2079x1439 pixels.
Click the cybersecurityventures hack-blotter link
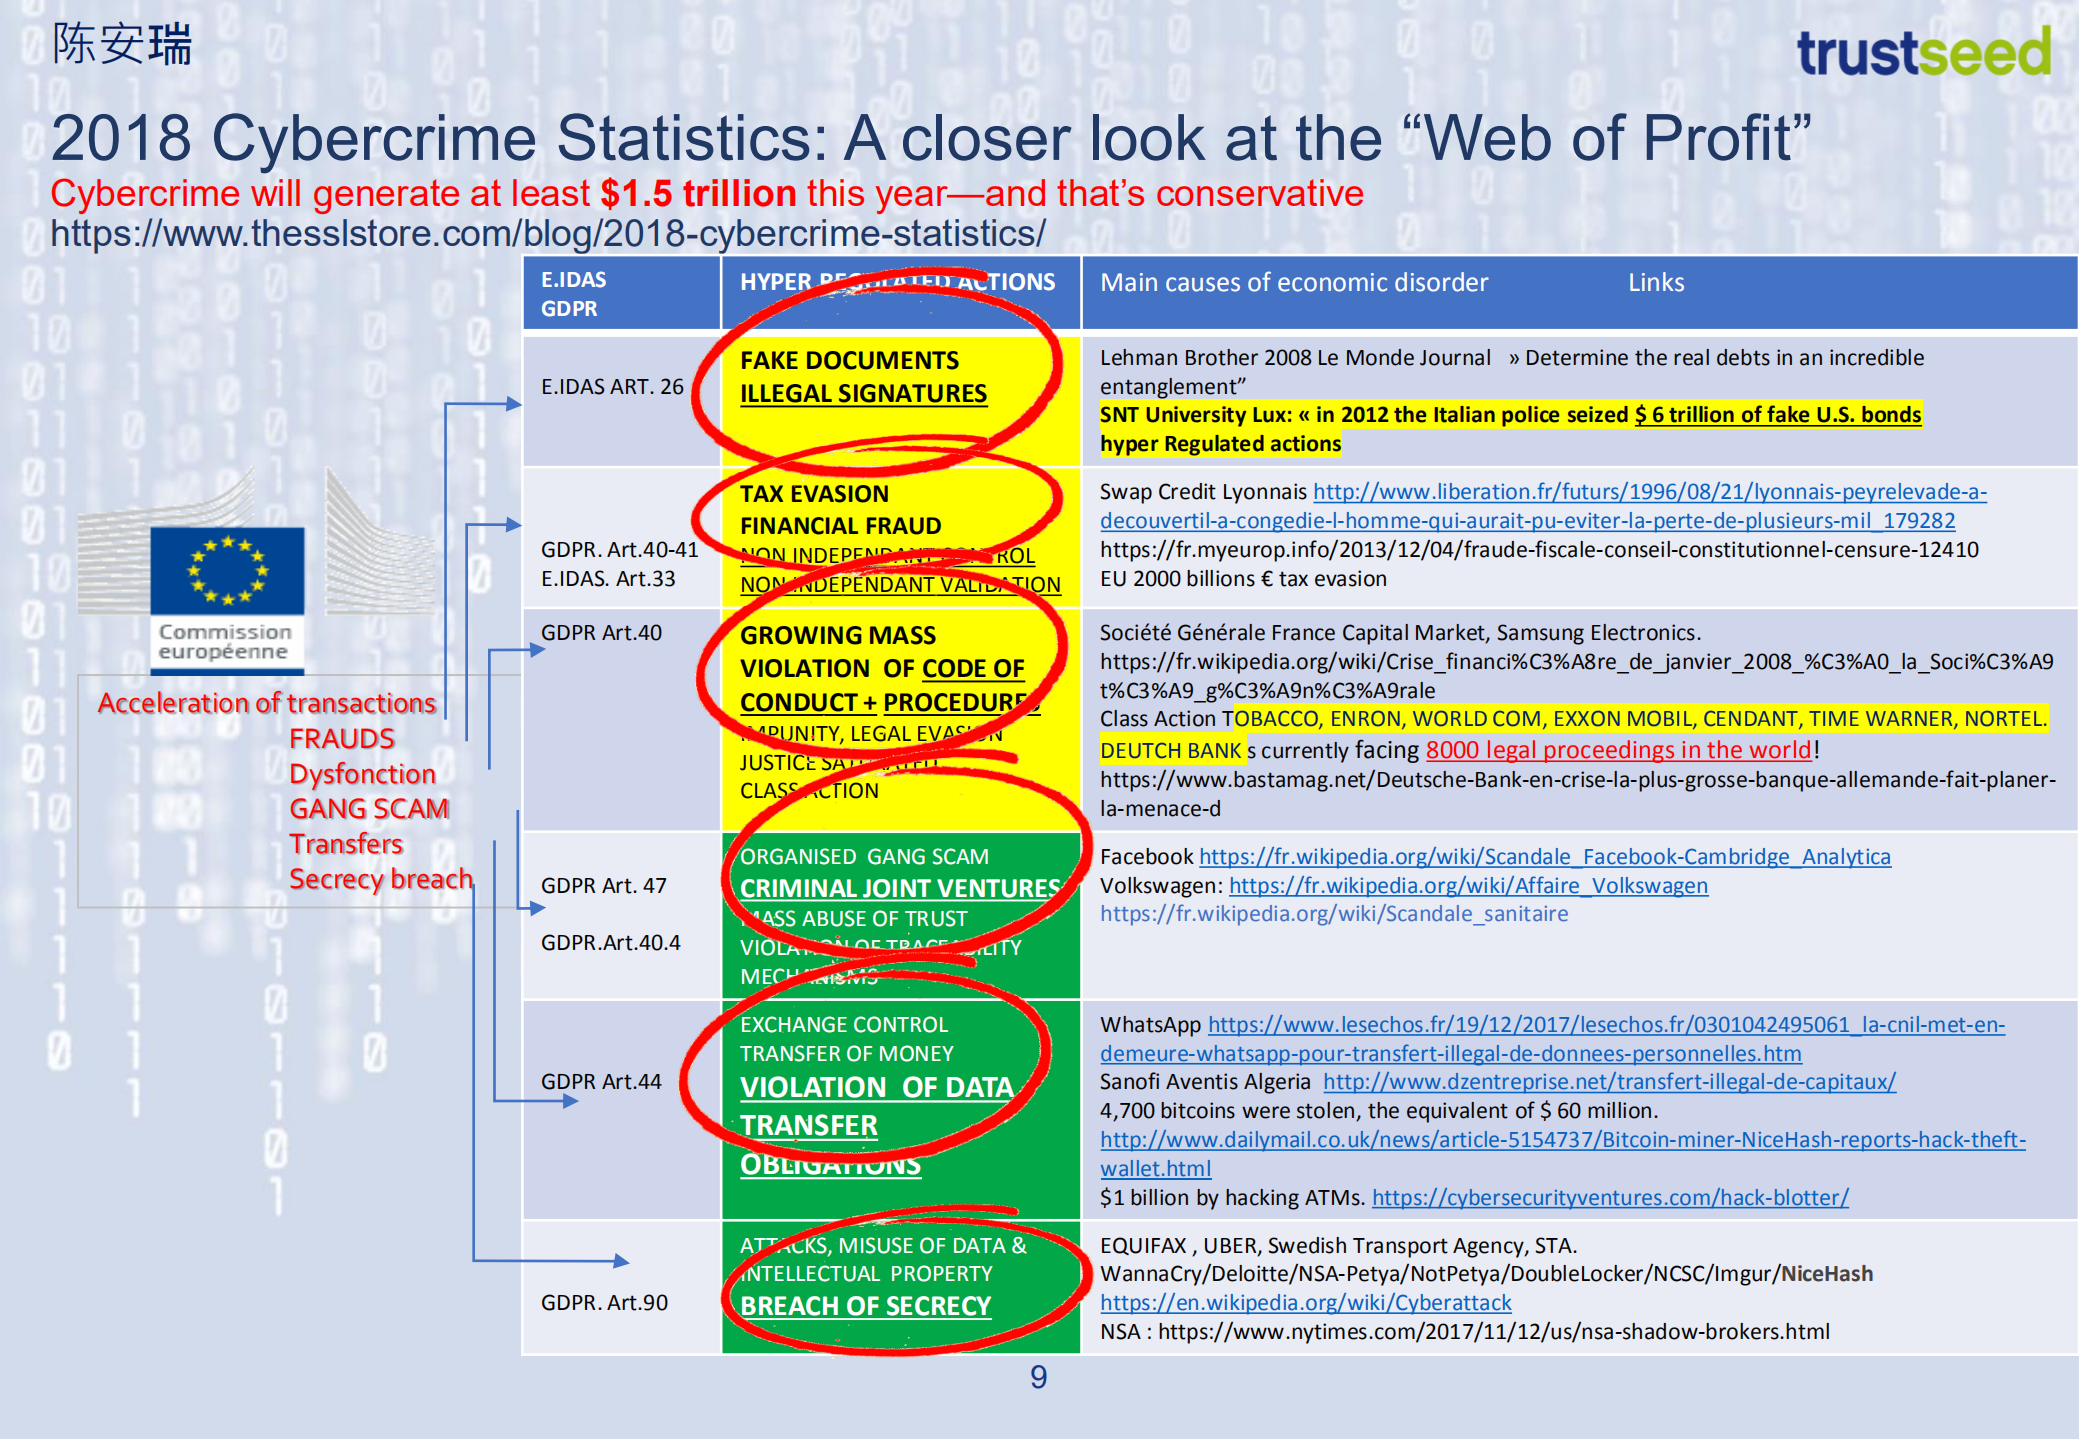(1609, 1198)
